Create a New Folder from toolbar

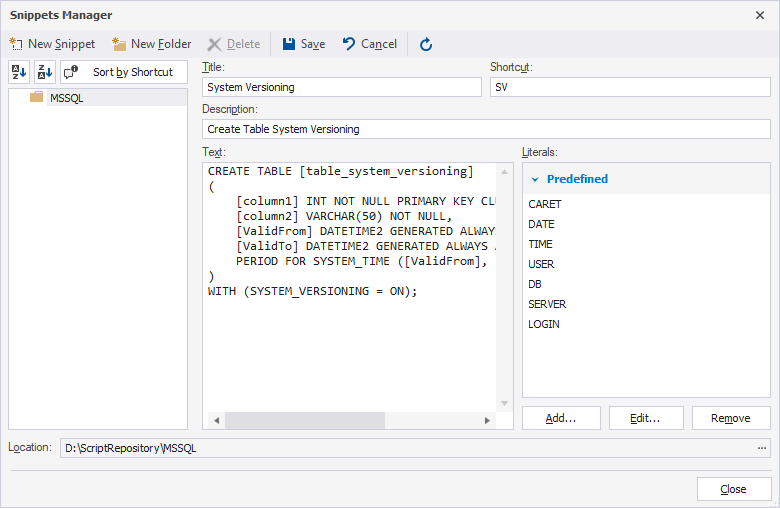(x=152, y=44)
